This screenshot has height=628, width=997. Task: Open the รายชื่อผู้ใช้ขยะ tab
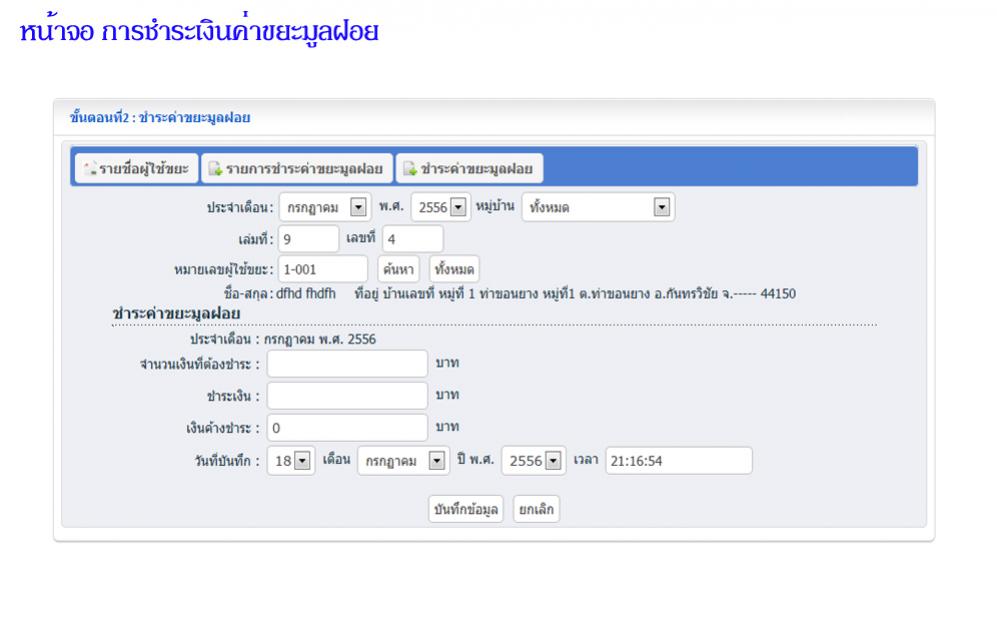137,168
